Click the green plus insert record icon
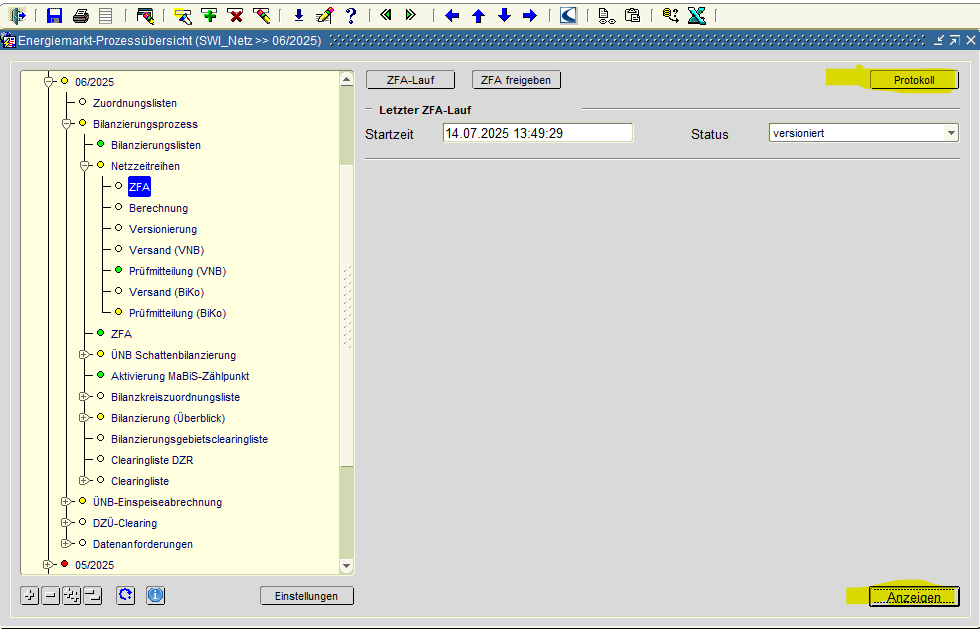 209,15
